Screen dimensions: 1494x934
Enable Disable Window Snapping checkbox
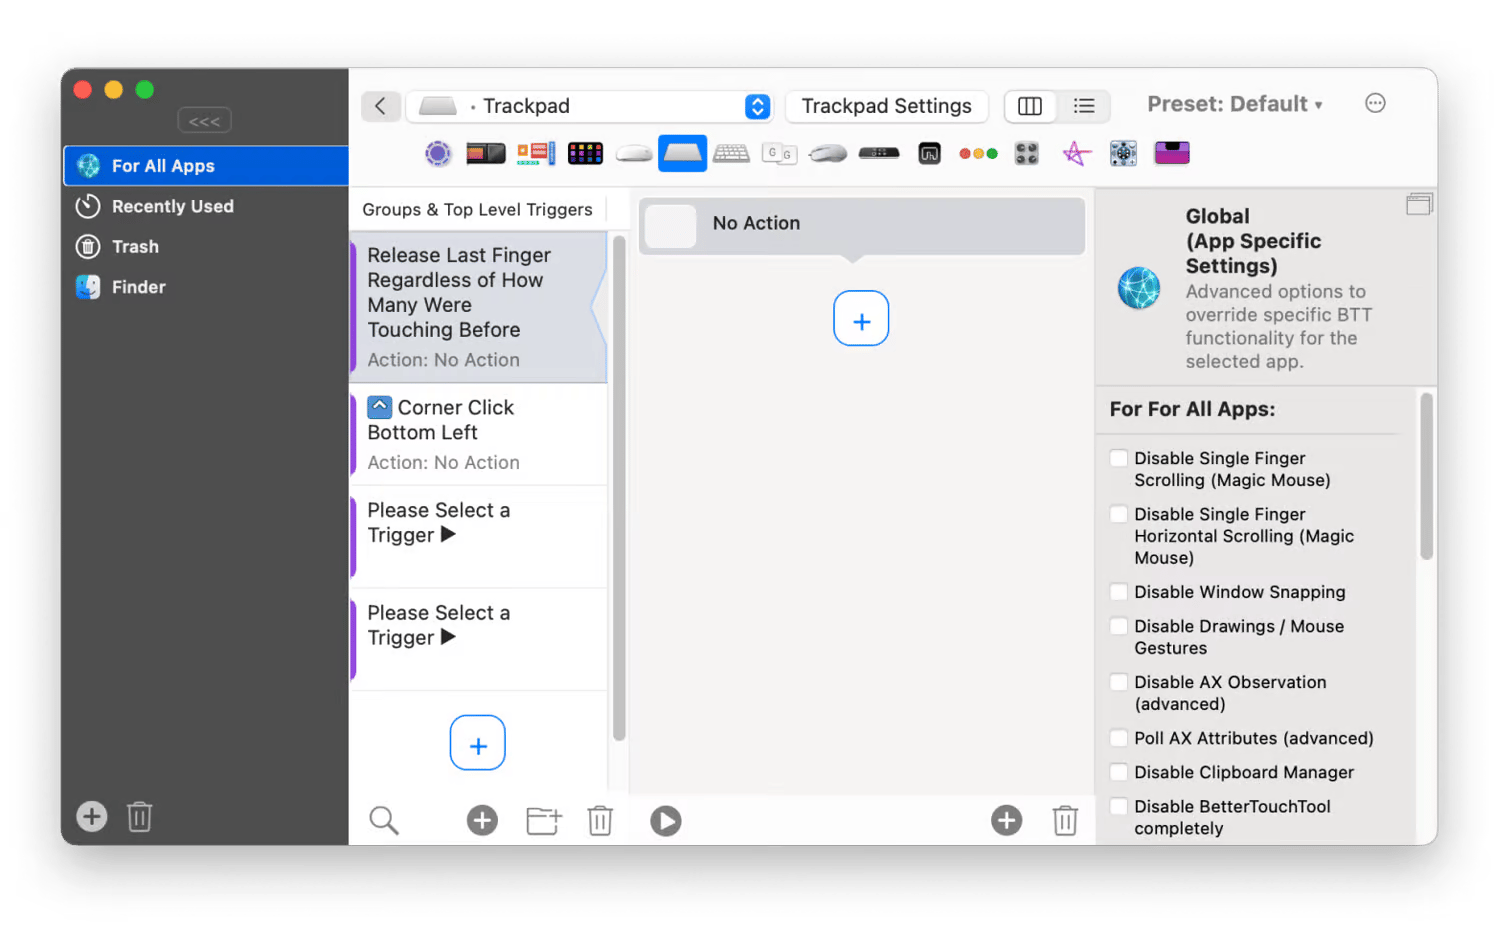pos(1119,592)
